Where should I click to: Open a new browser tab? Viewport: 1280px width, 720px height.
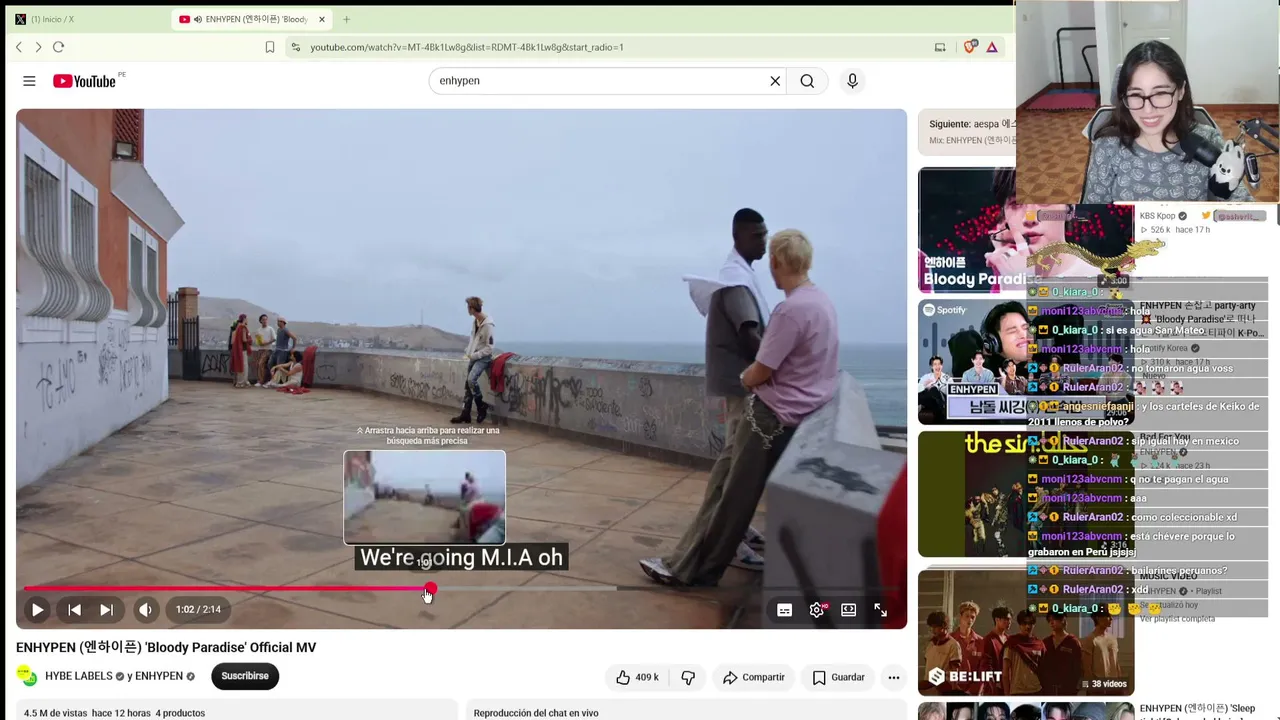coord(346,19)
